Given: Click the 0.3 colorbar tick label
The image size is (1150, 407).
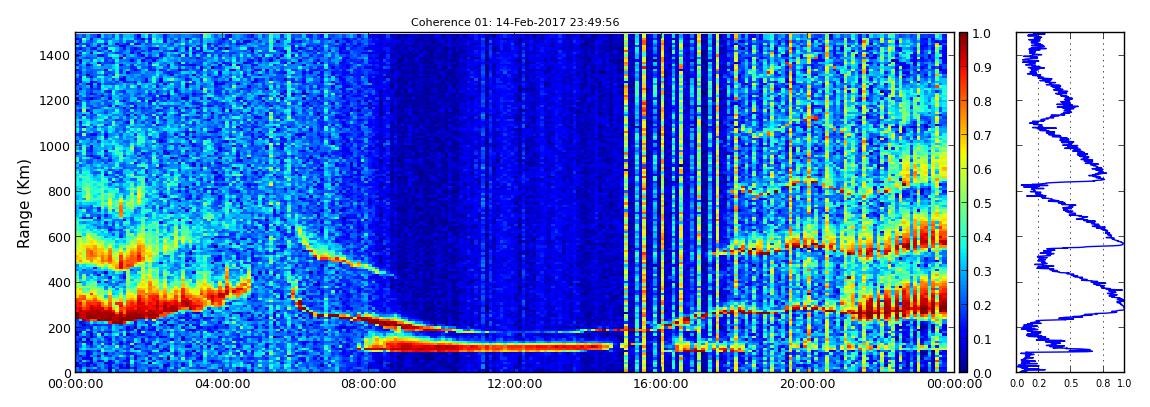Looking at the screenshot, I should (980, 271).
